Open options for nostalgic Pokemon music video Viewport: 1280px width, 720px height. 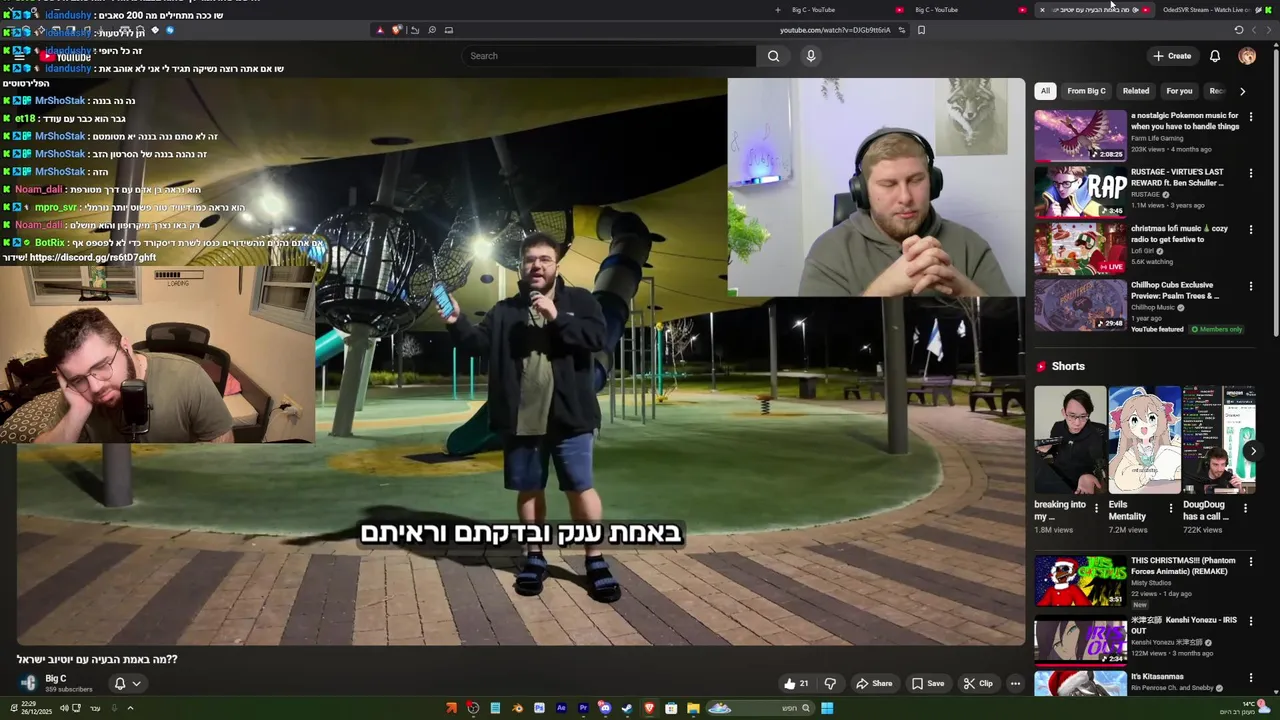(1250, 117)
